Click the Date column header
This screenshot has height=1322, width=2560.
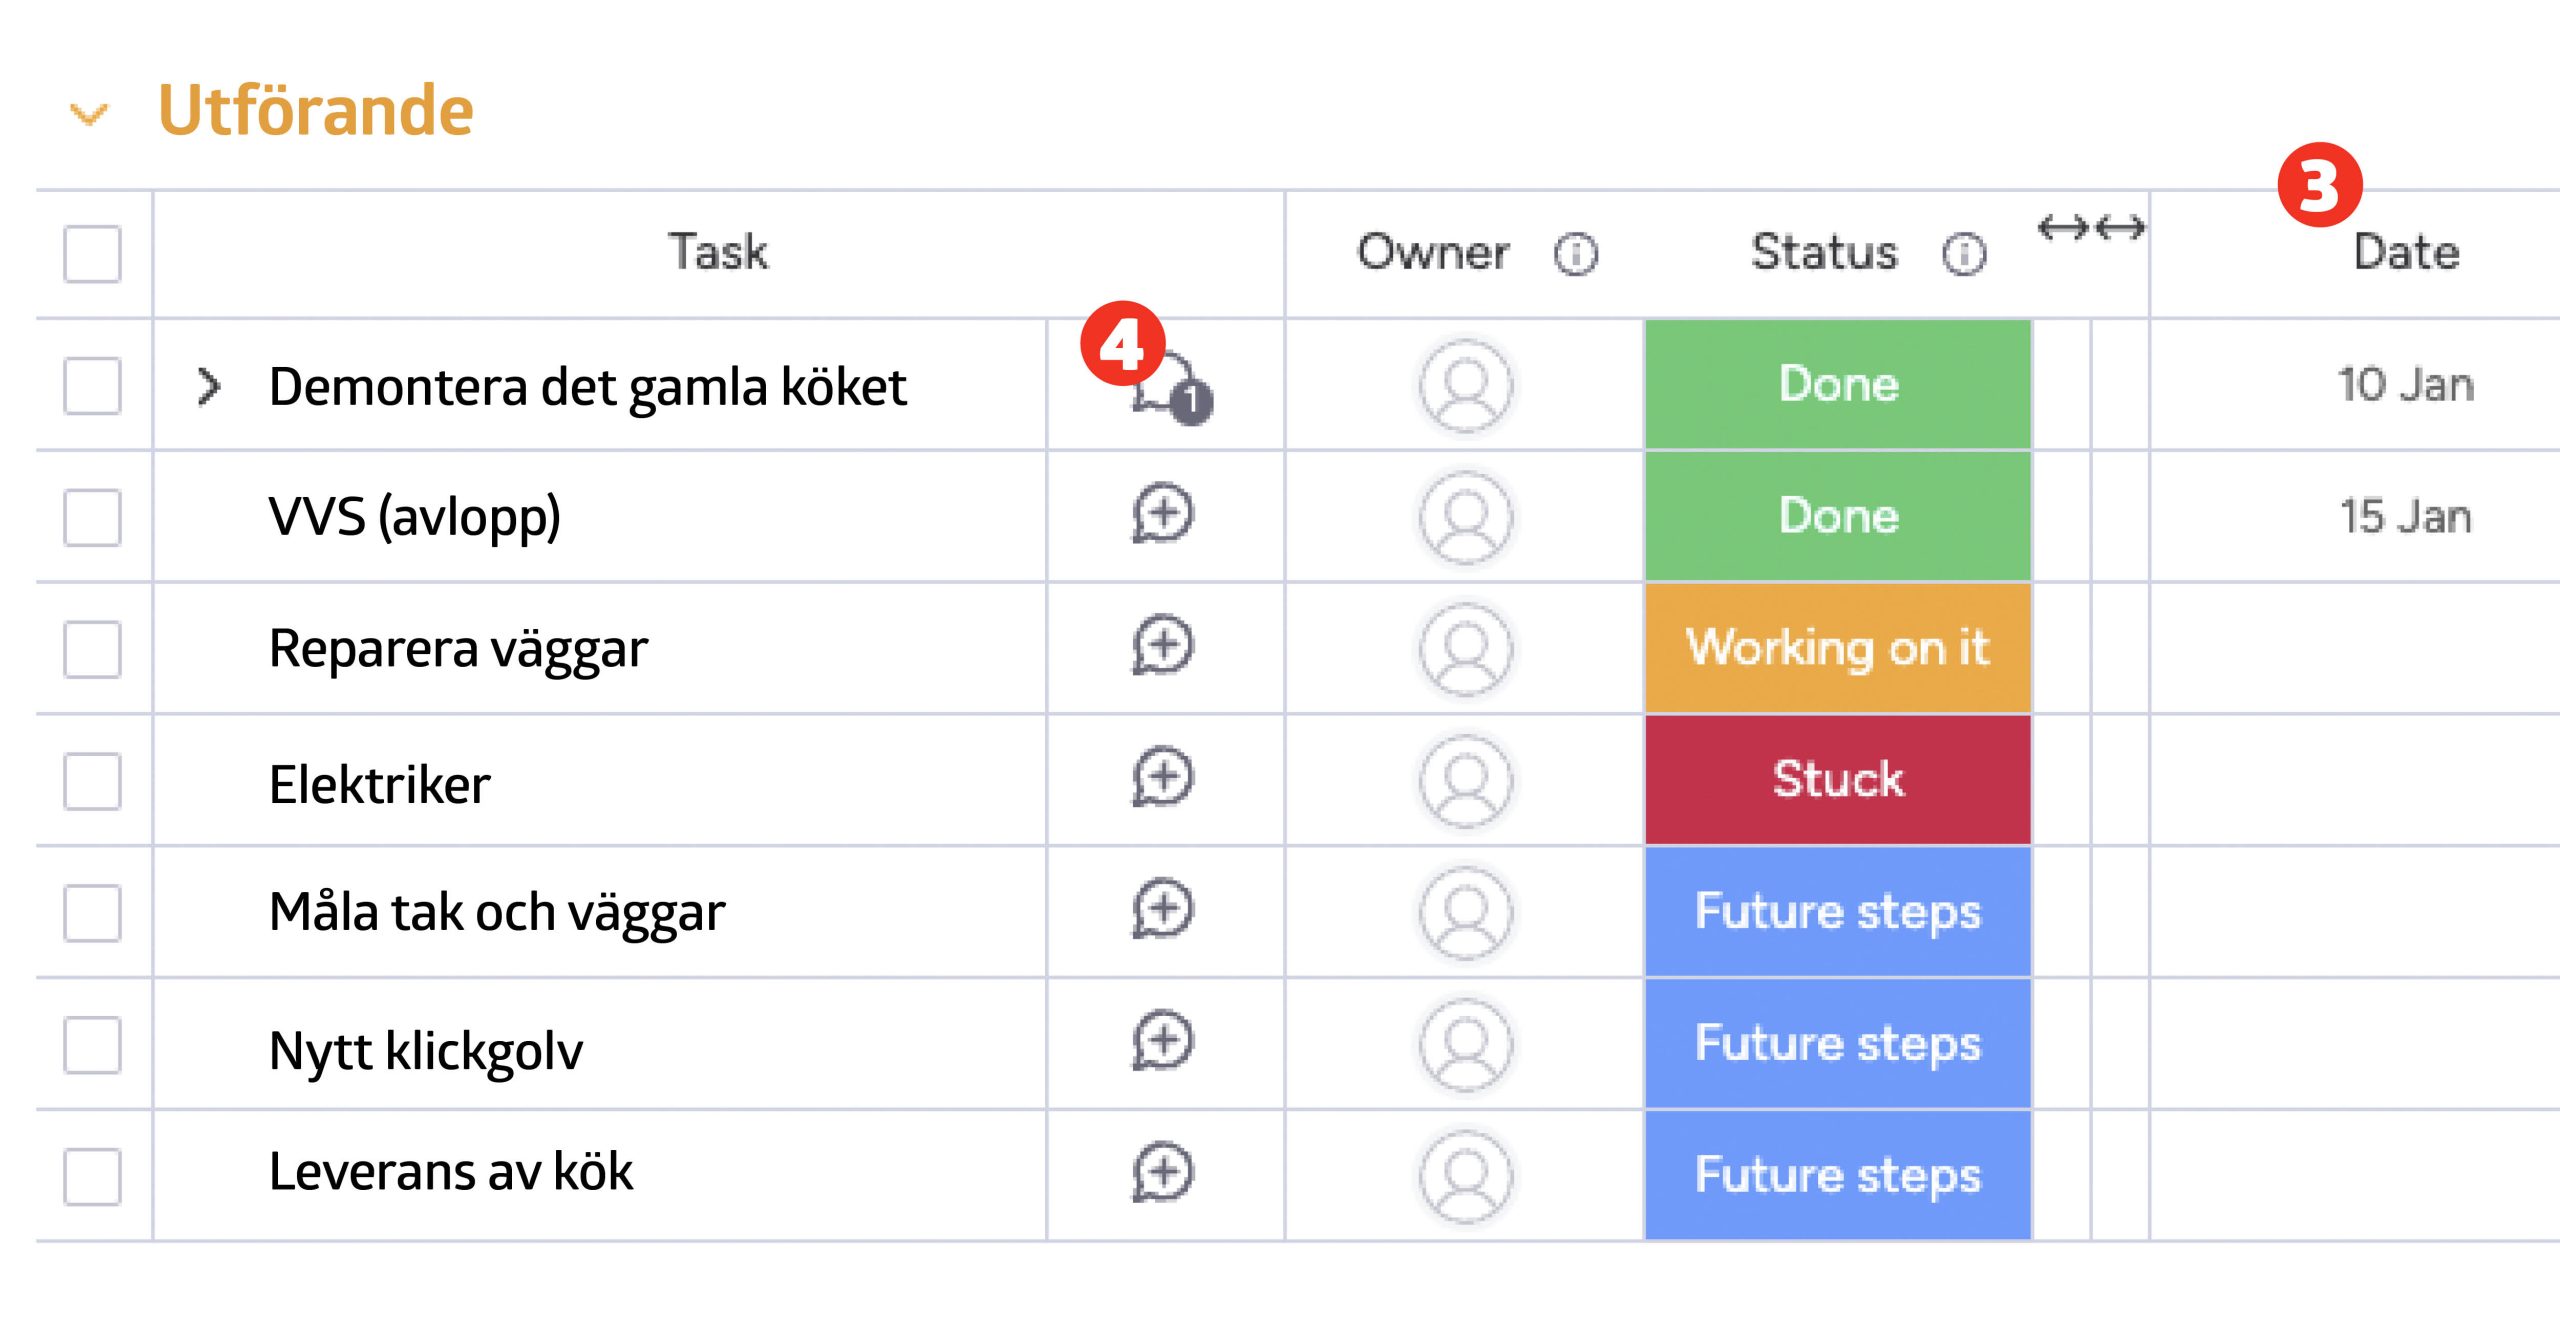[x=2405, y=252]
